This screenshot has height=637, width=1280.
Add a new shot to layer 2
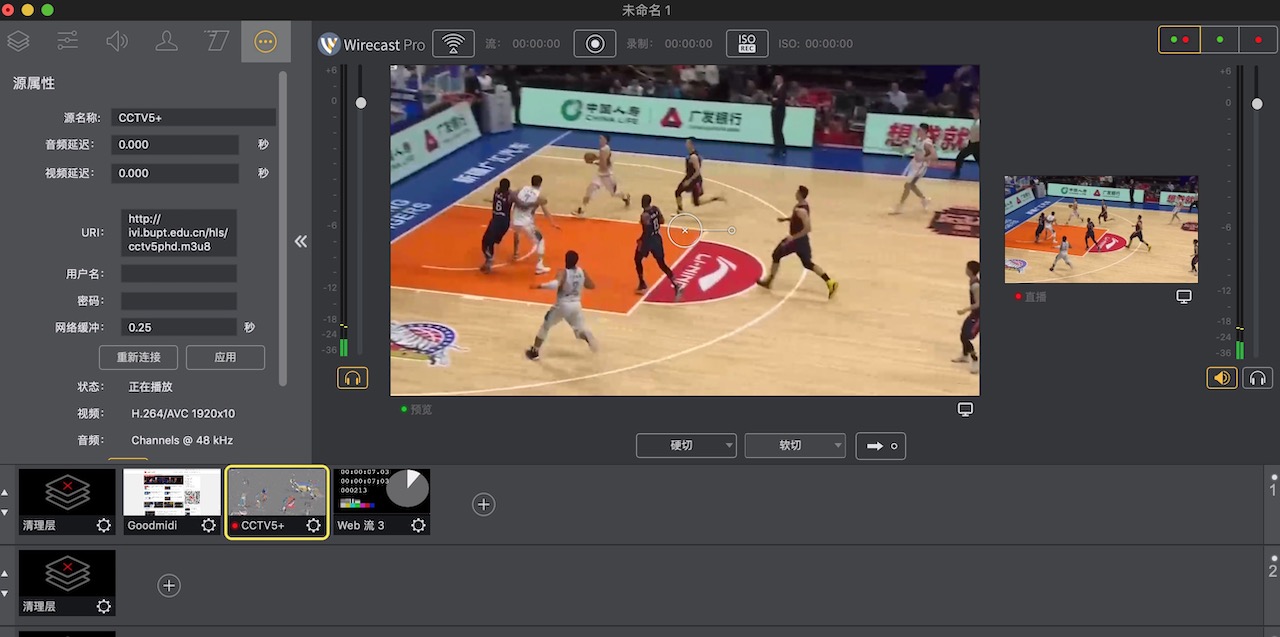pos(169,586)
